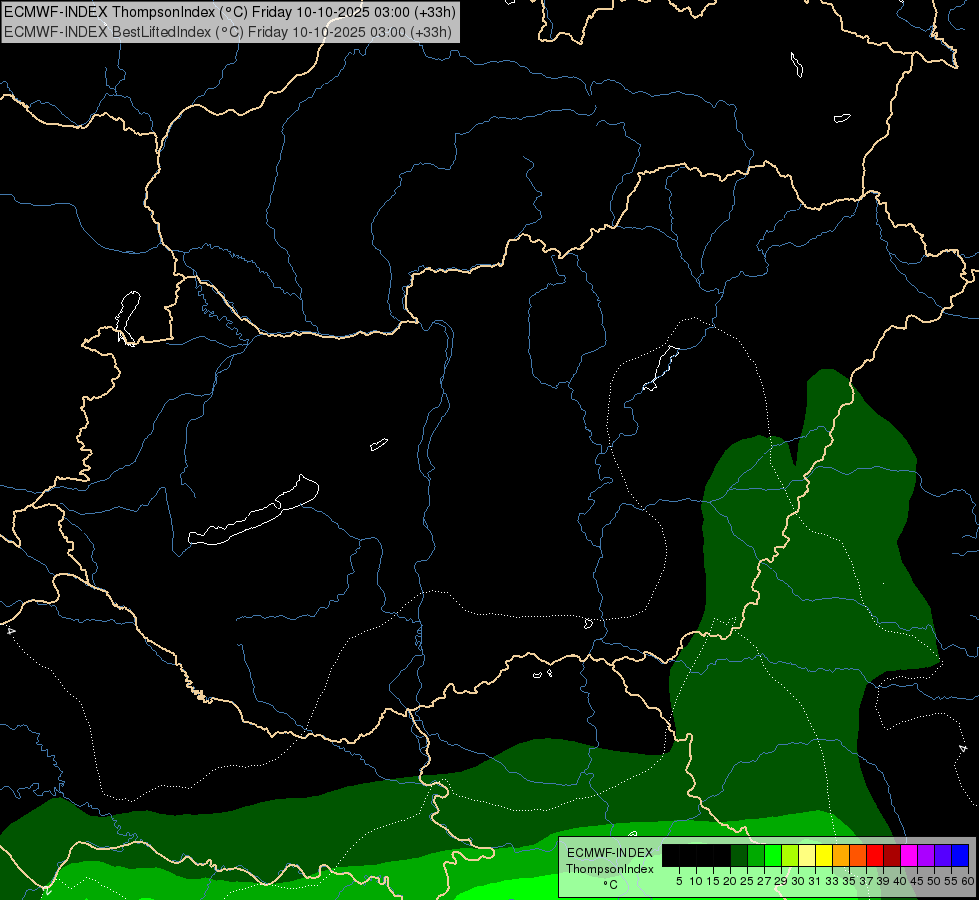Click the legend tick value '55'

tap(951, 881)
